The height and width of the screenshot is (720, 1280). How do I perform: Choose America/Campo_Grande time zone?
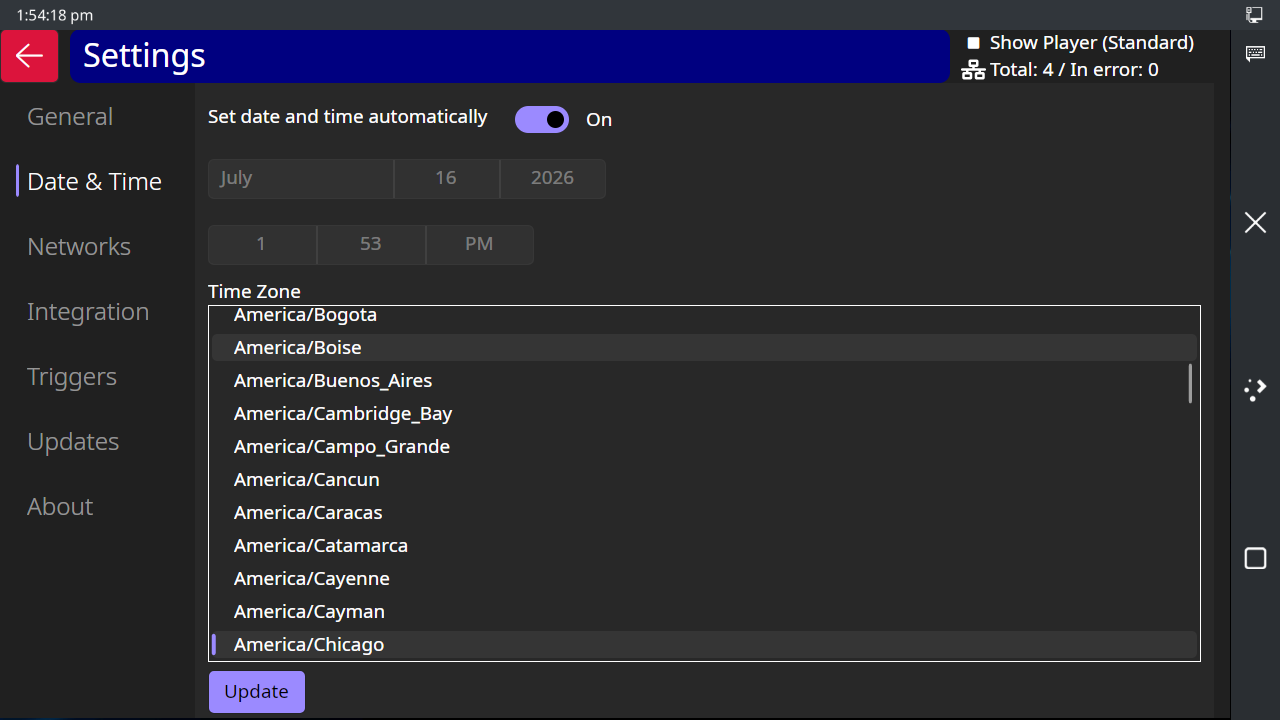704,446
